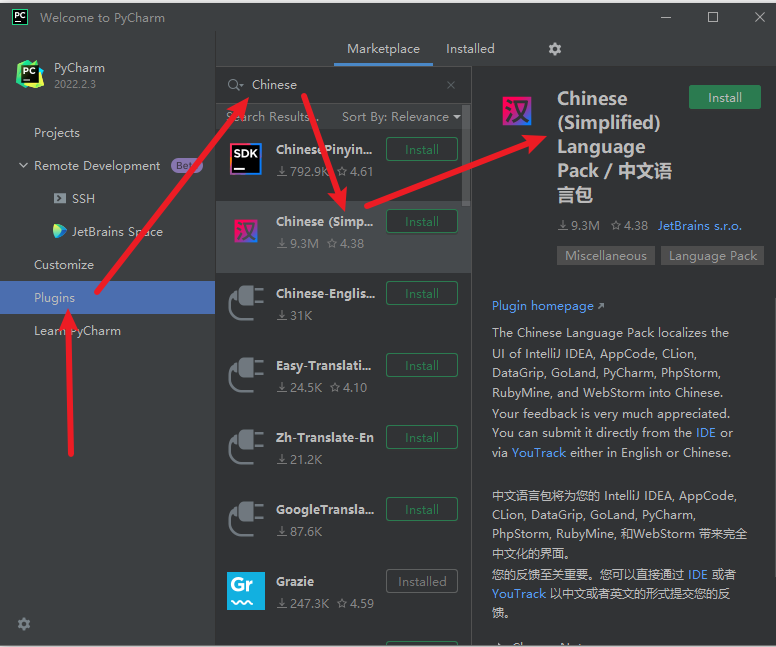Click the PyCharm logo in sidebar
The image size is (776, 647).
pos(30,74)
